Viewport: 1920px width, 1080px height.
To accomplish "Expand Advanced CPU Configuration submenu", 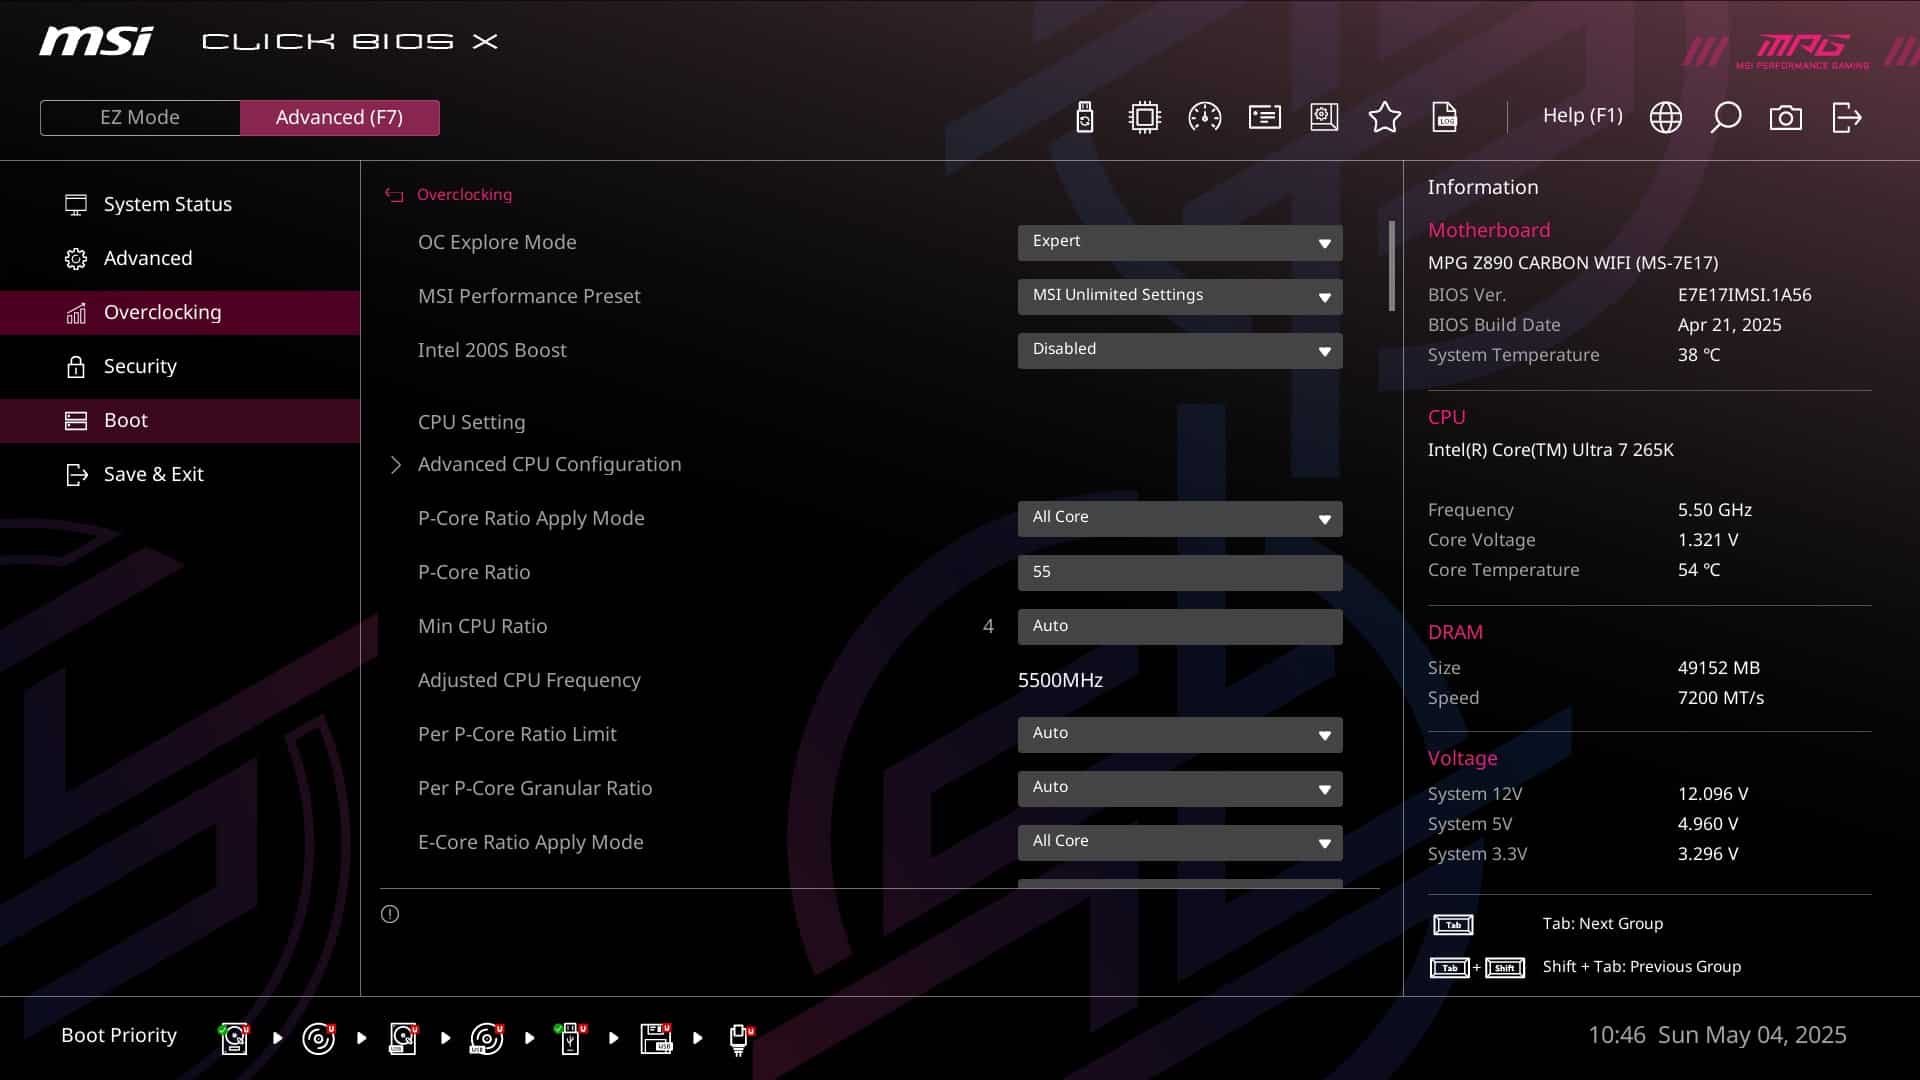I will (x=549, y=464).
